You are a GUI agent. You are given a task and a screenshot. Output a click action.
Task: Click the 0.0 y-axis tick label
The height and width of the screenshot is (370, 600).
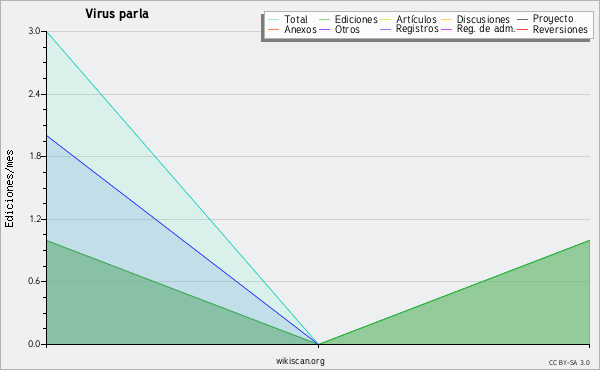[34, 344]
